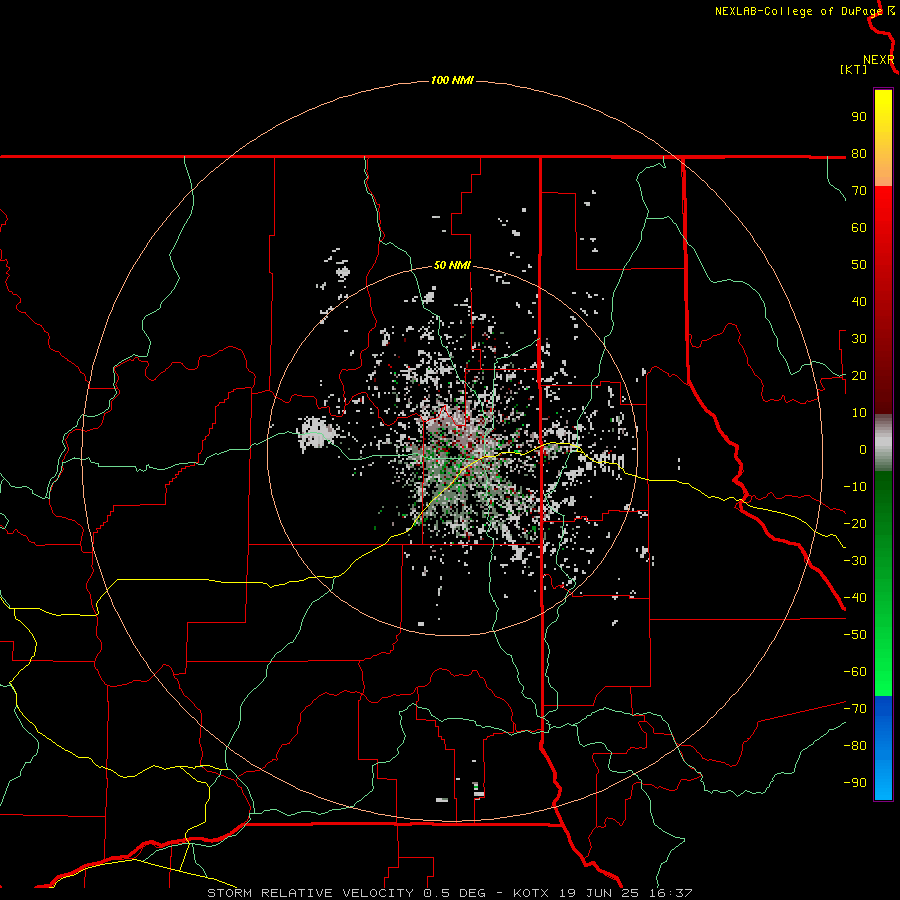Click the 100 NMI range ring label

[x=452, y=80]
